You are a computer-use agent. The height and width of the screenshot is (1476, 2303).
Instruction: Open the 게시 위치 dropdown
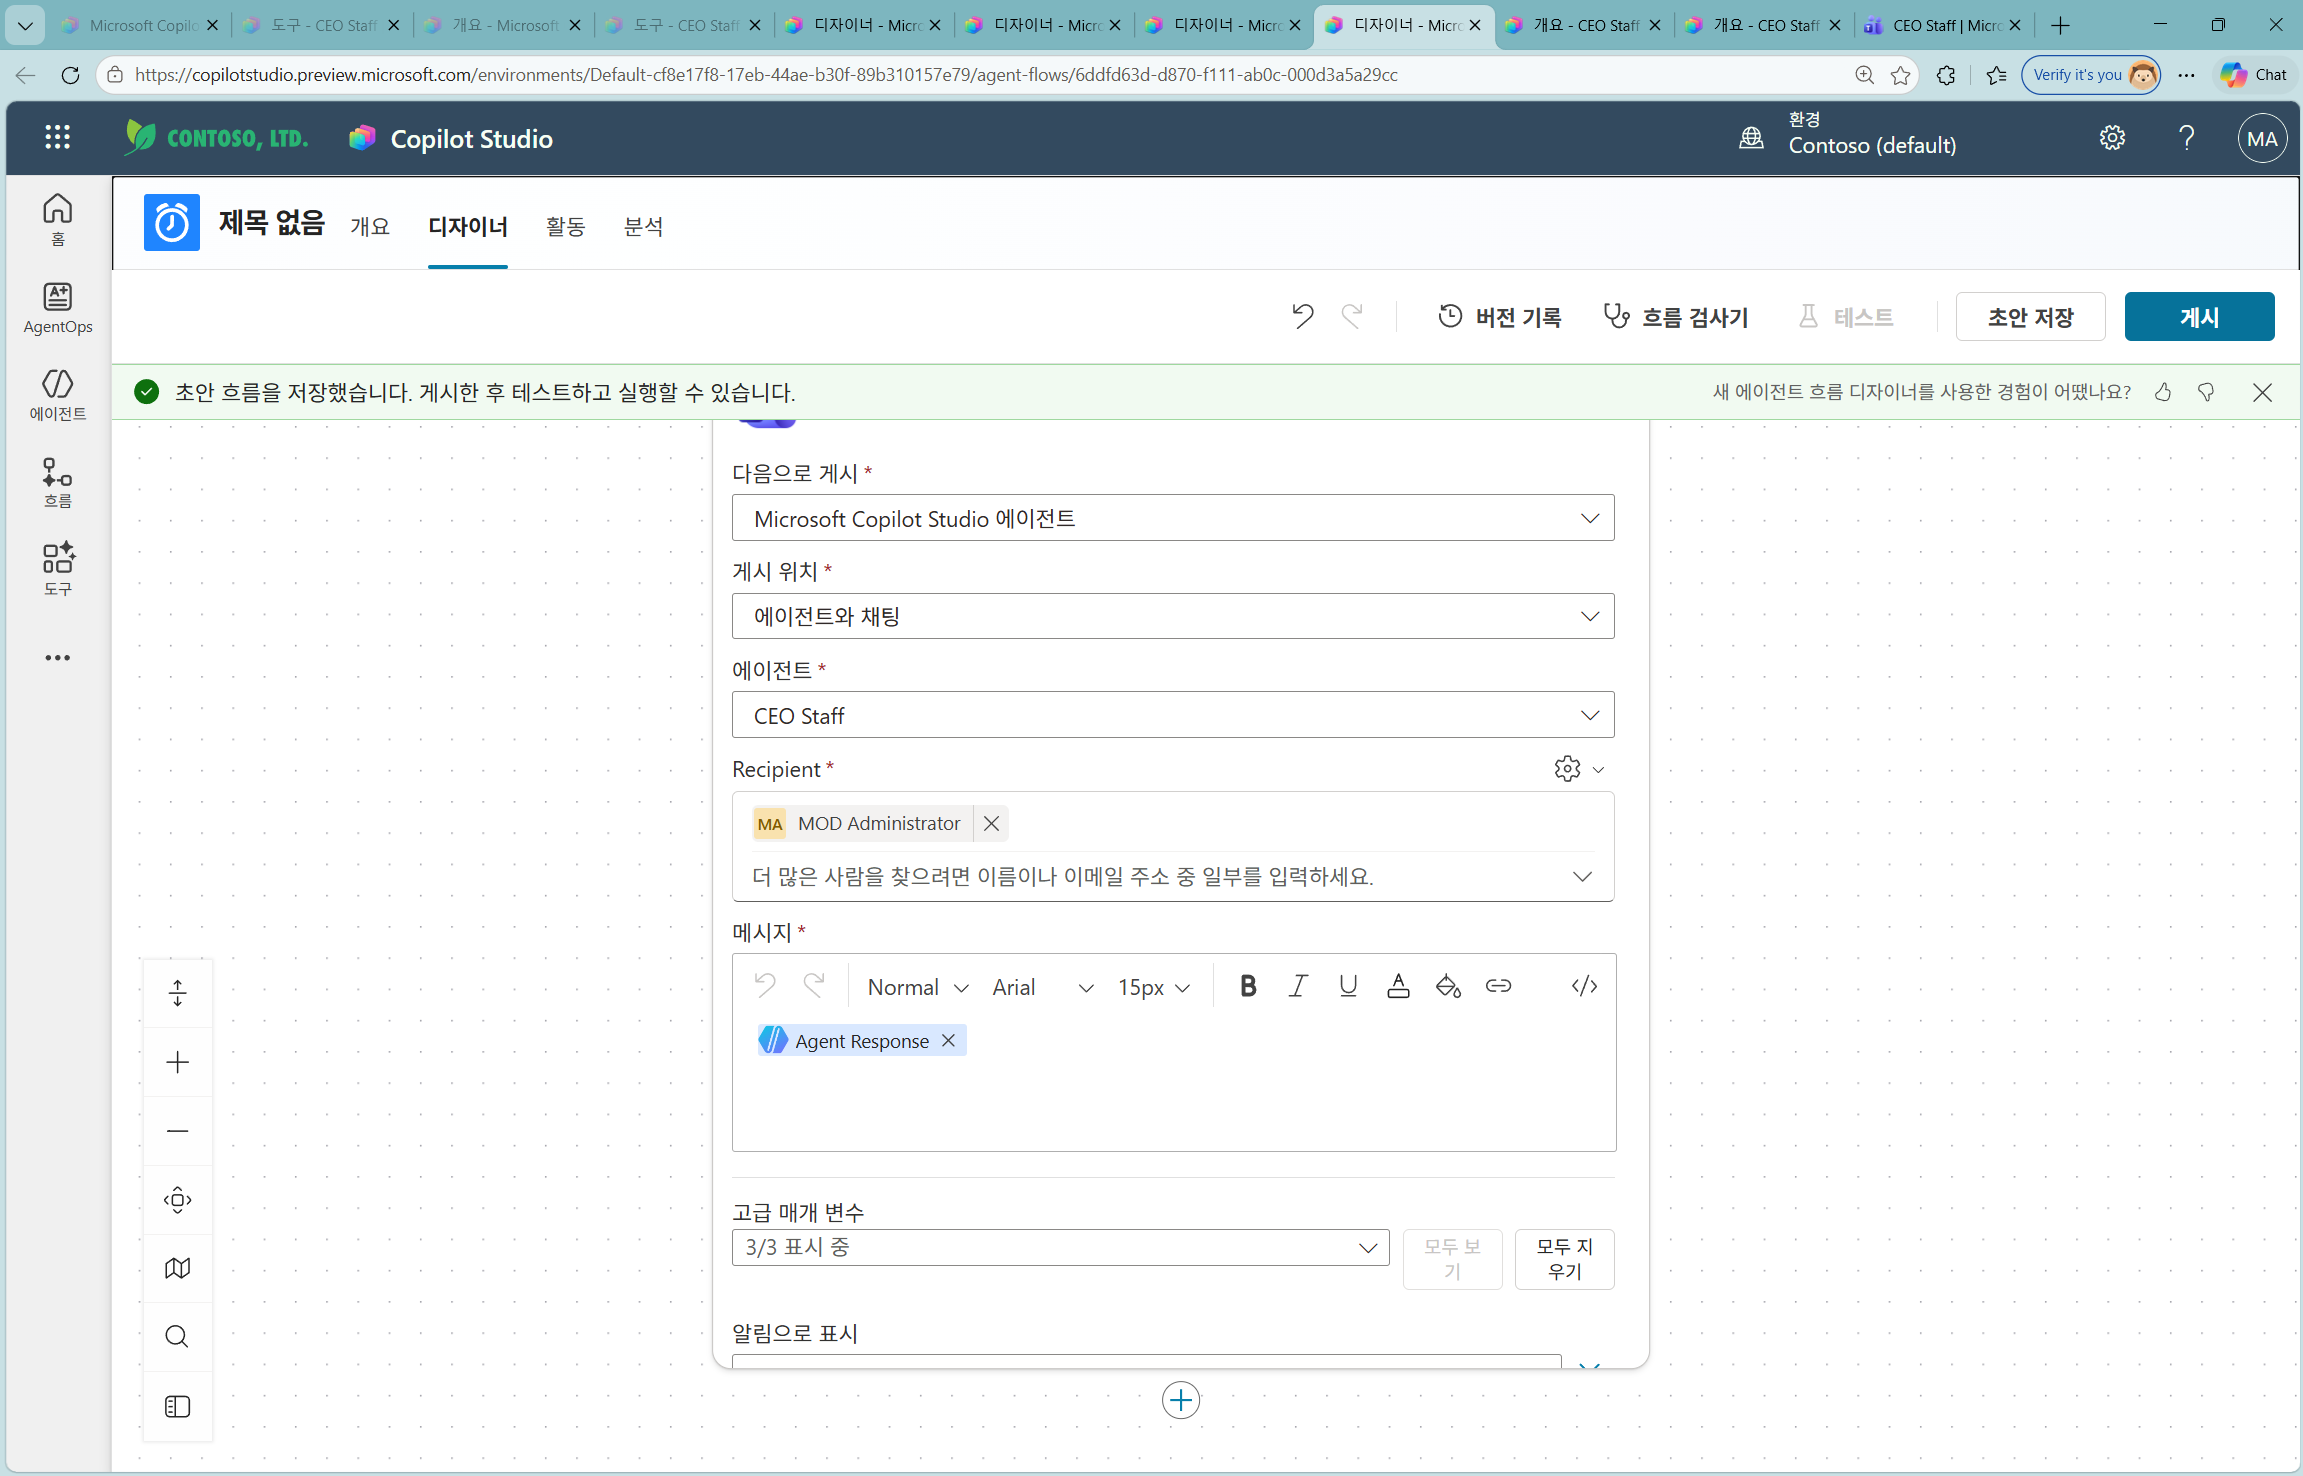click(1173, 616)
